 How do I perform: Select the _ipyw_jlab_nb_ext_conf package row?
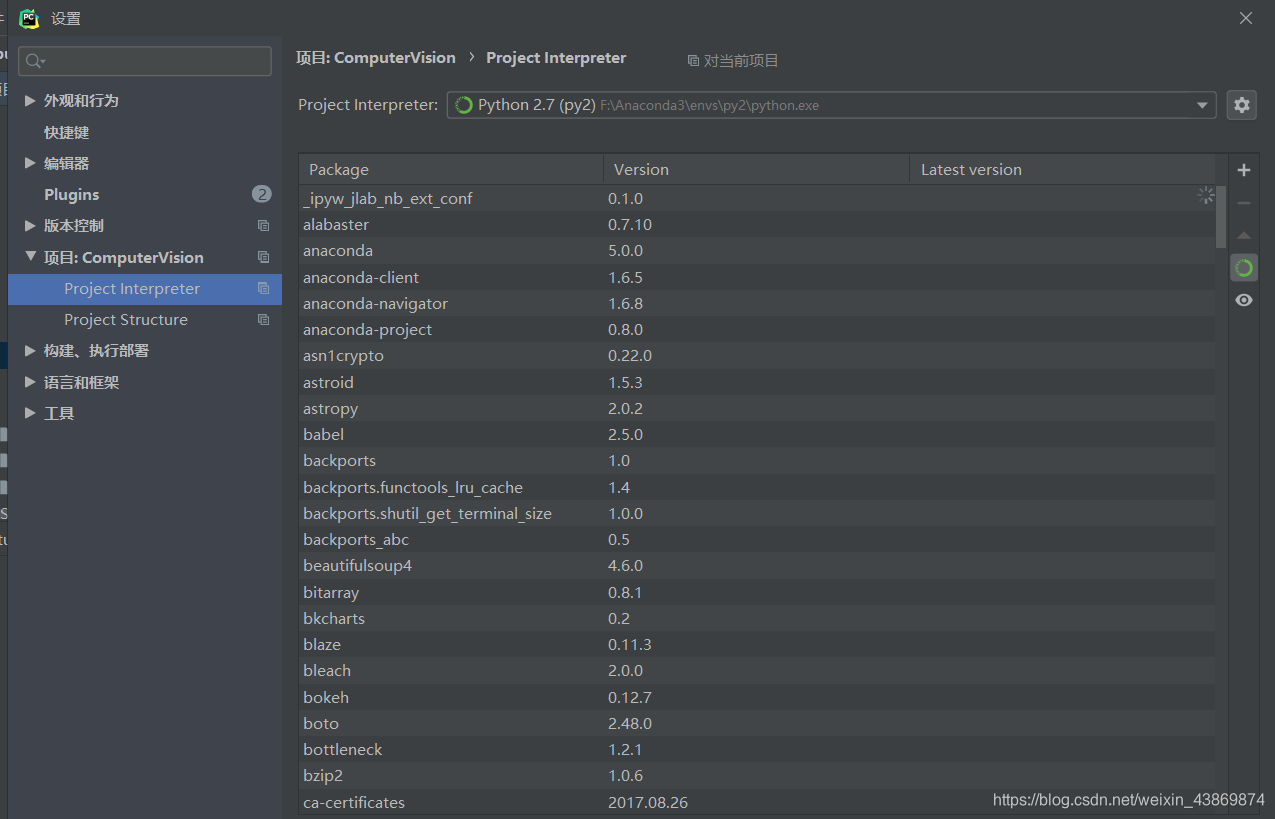[x=757, y=198]
